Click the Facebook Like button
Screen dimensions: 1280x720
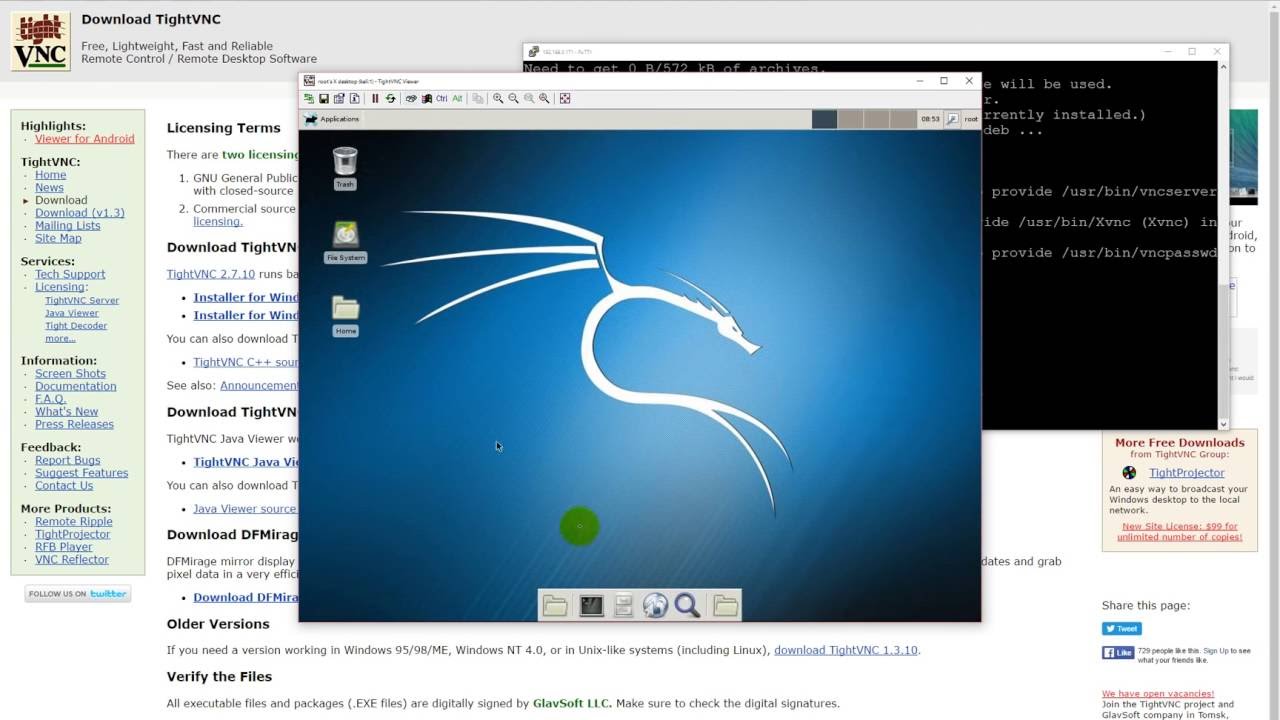[x=1118, y=652]
